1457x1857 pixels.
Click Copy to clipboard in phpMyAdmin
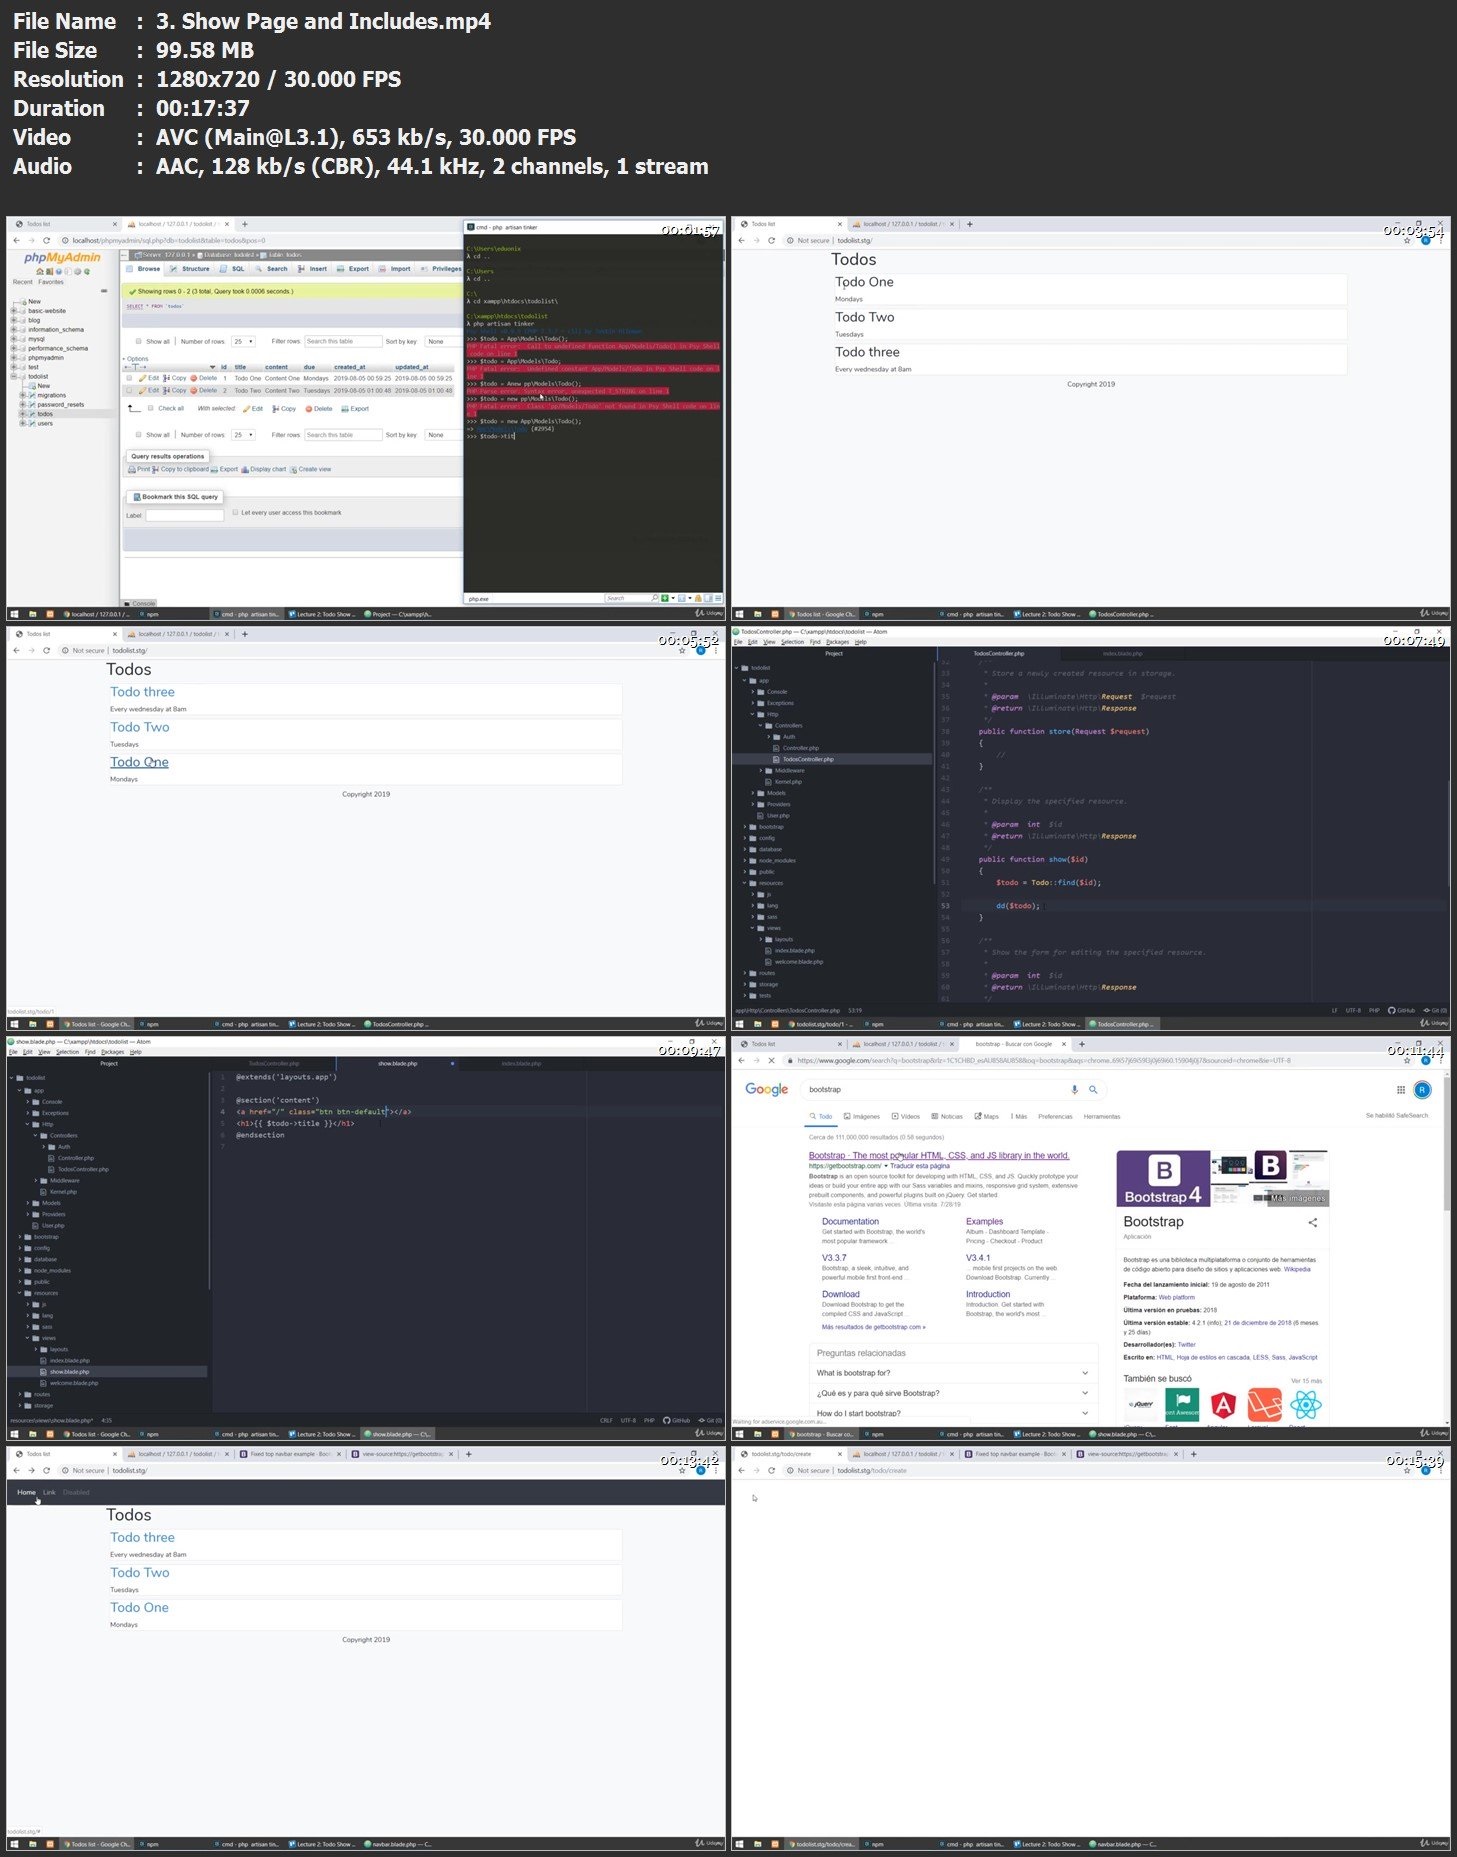click(x=180, y=469)
